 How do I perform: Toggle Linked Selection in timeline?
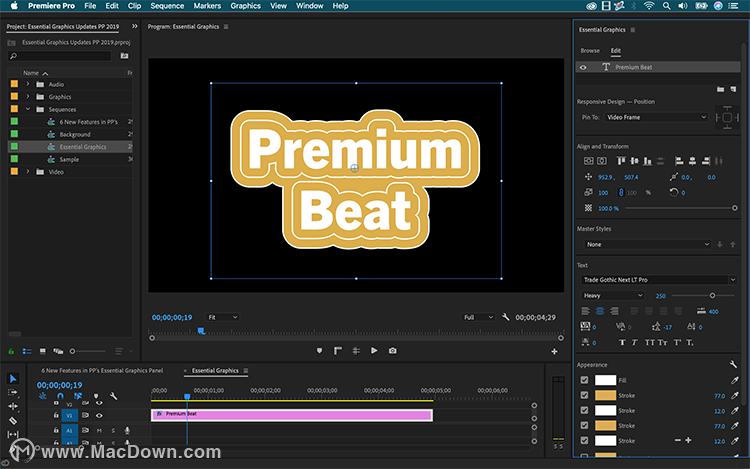pos(77,396)
